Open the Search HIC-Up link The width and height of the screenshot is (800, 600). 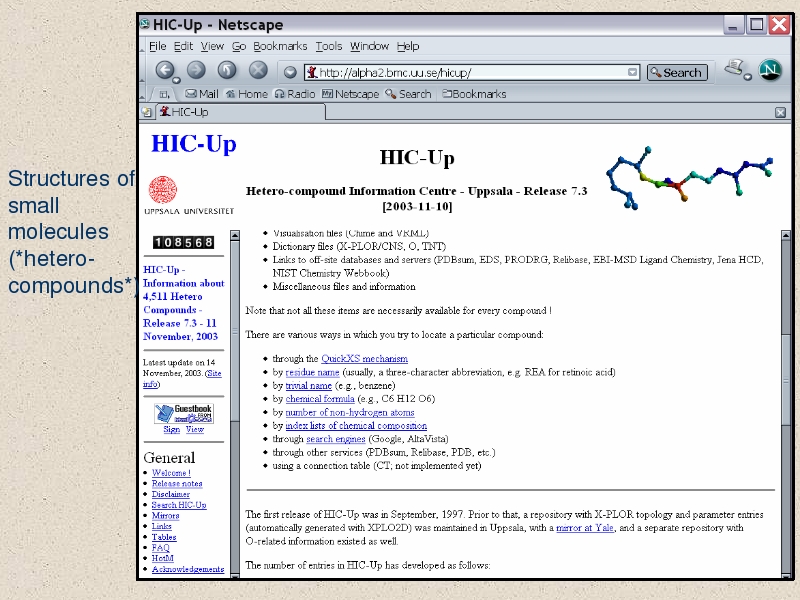click(179, 505)
